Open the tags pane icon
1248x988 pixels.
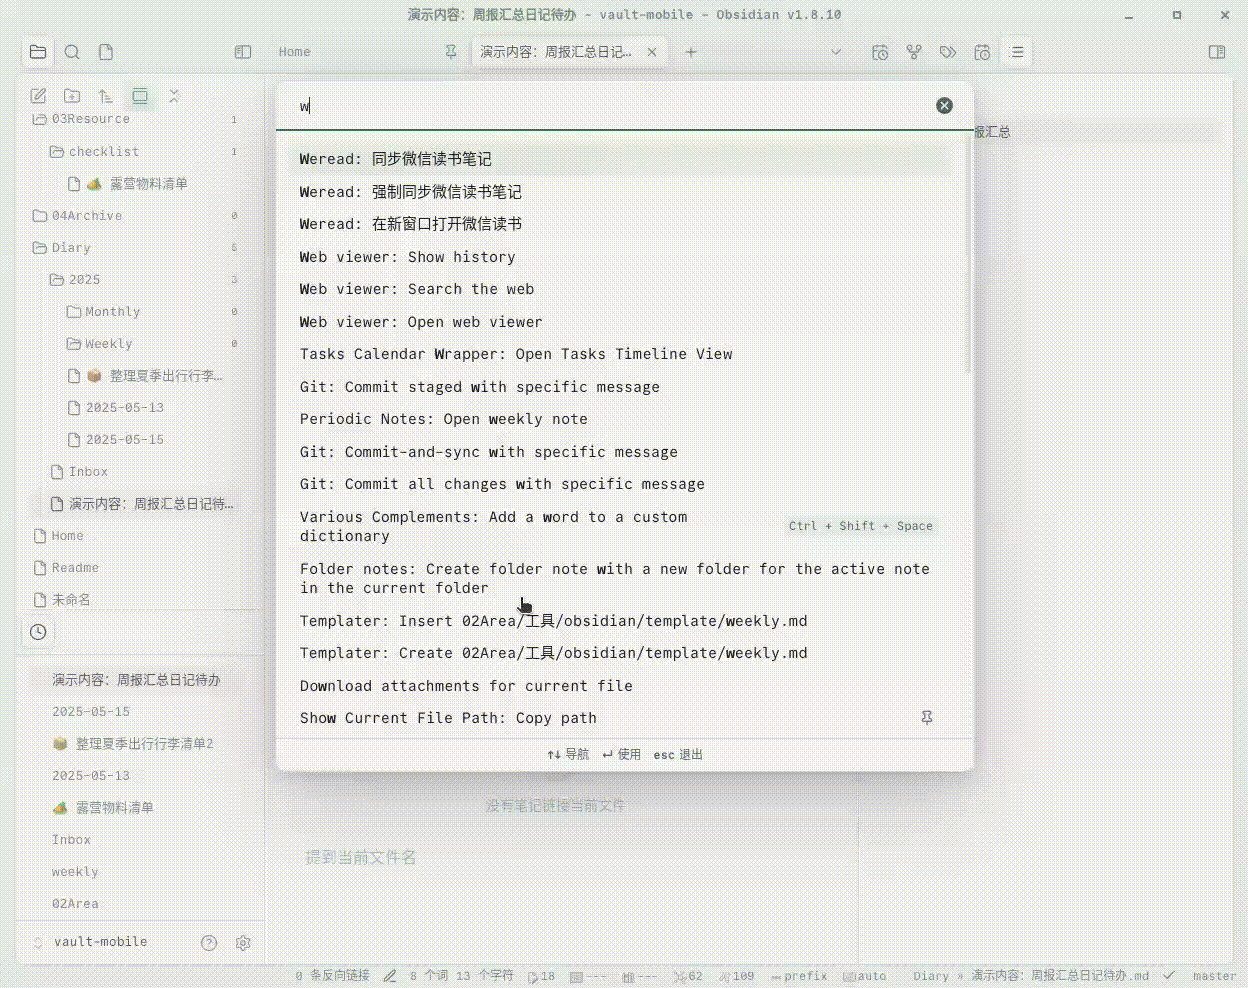[x=948, y=52]
